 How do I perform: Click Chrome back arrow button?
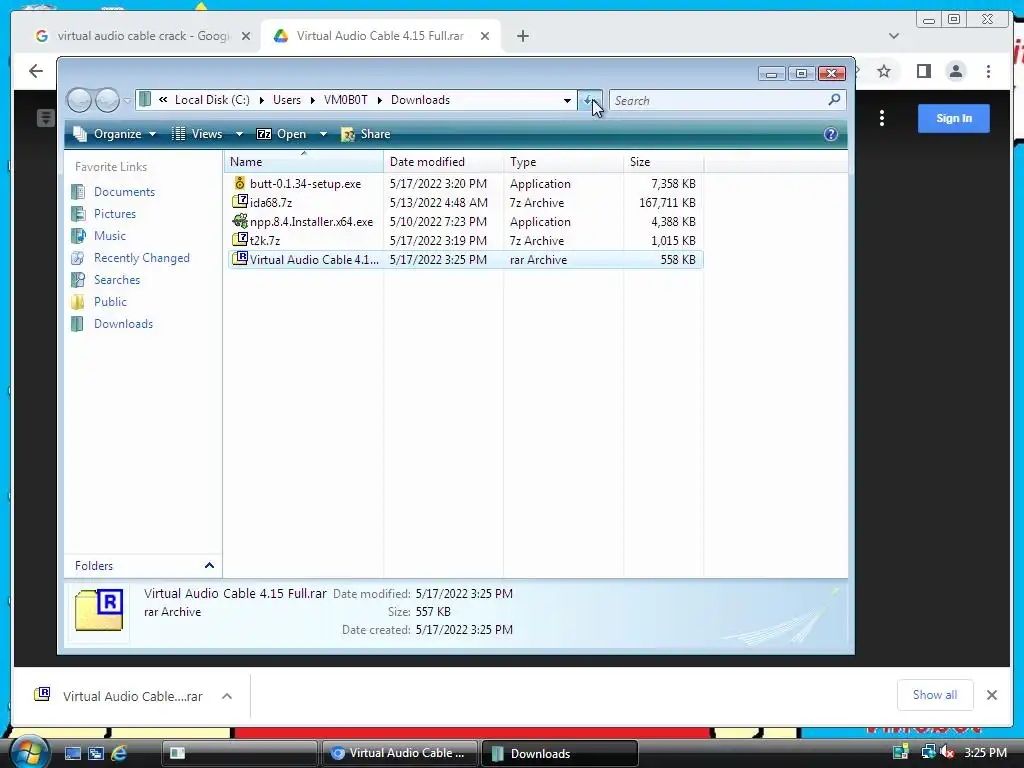[x=35, y=71]
